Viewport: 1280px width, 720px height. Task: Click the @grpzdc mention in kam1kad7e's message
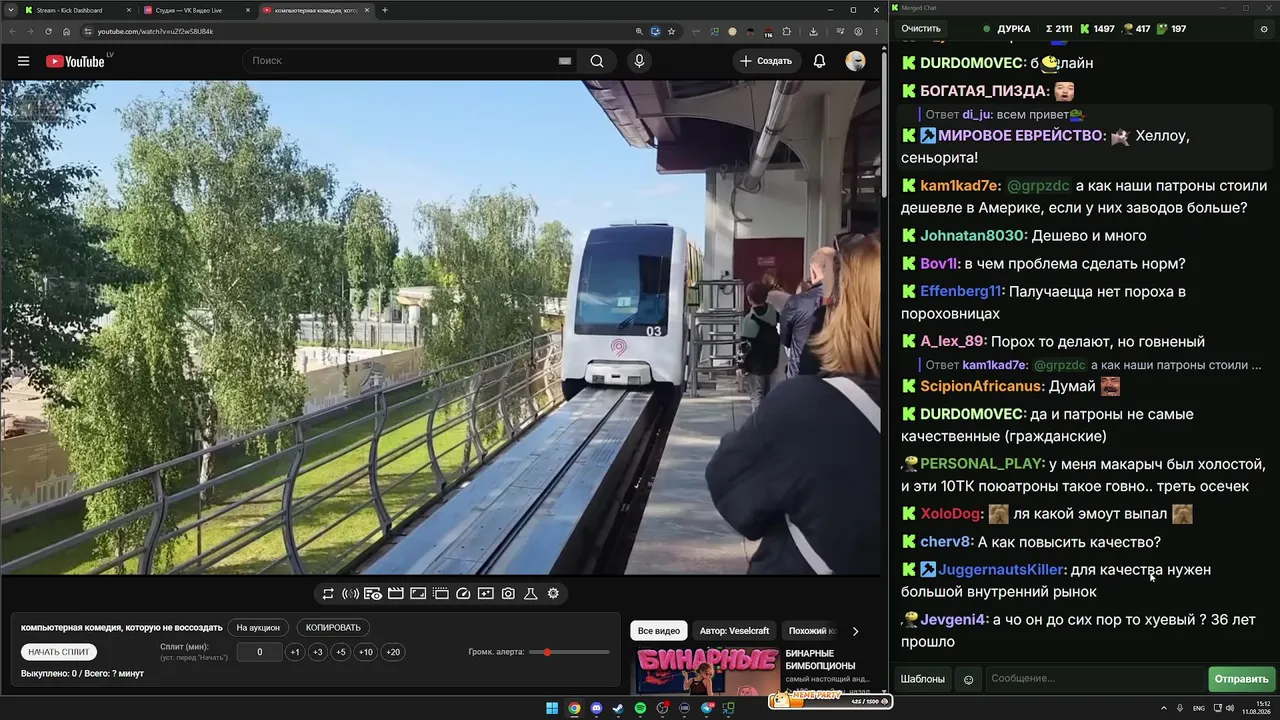point(1038,186)
